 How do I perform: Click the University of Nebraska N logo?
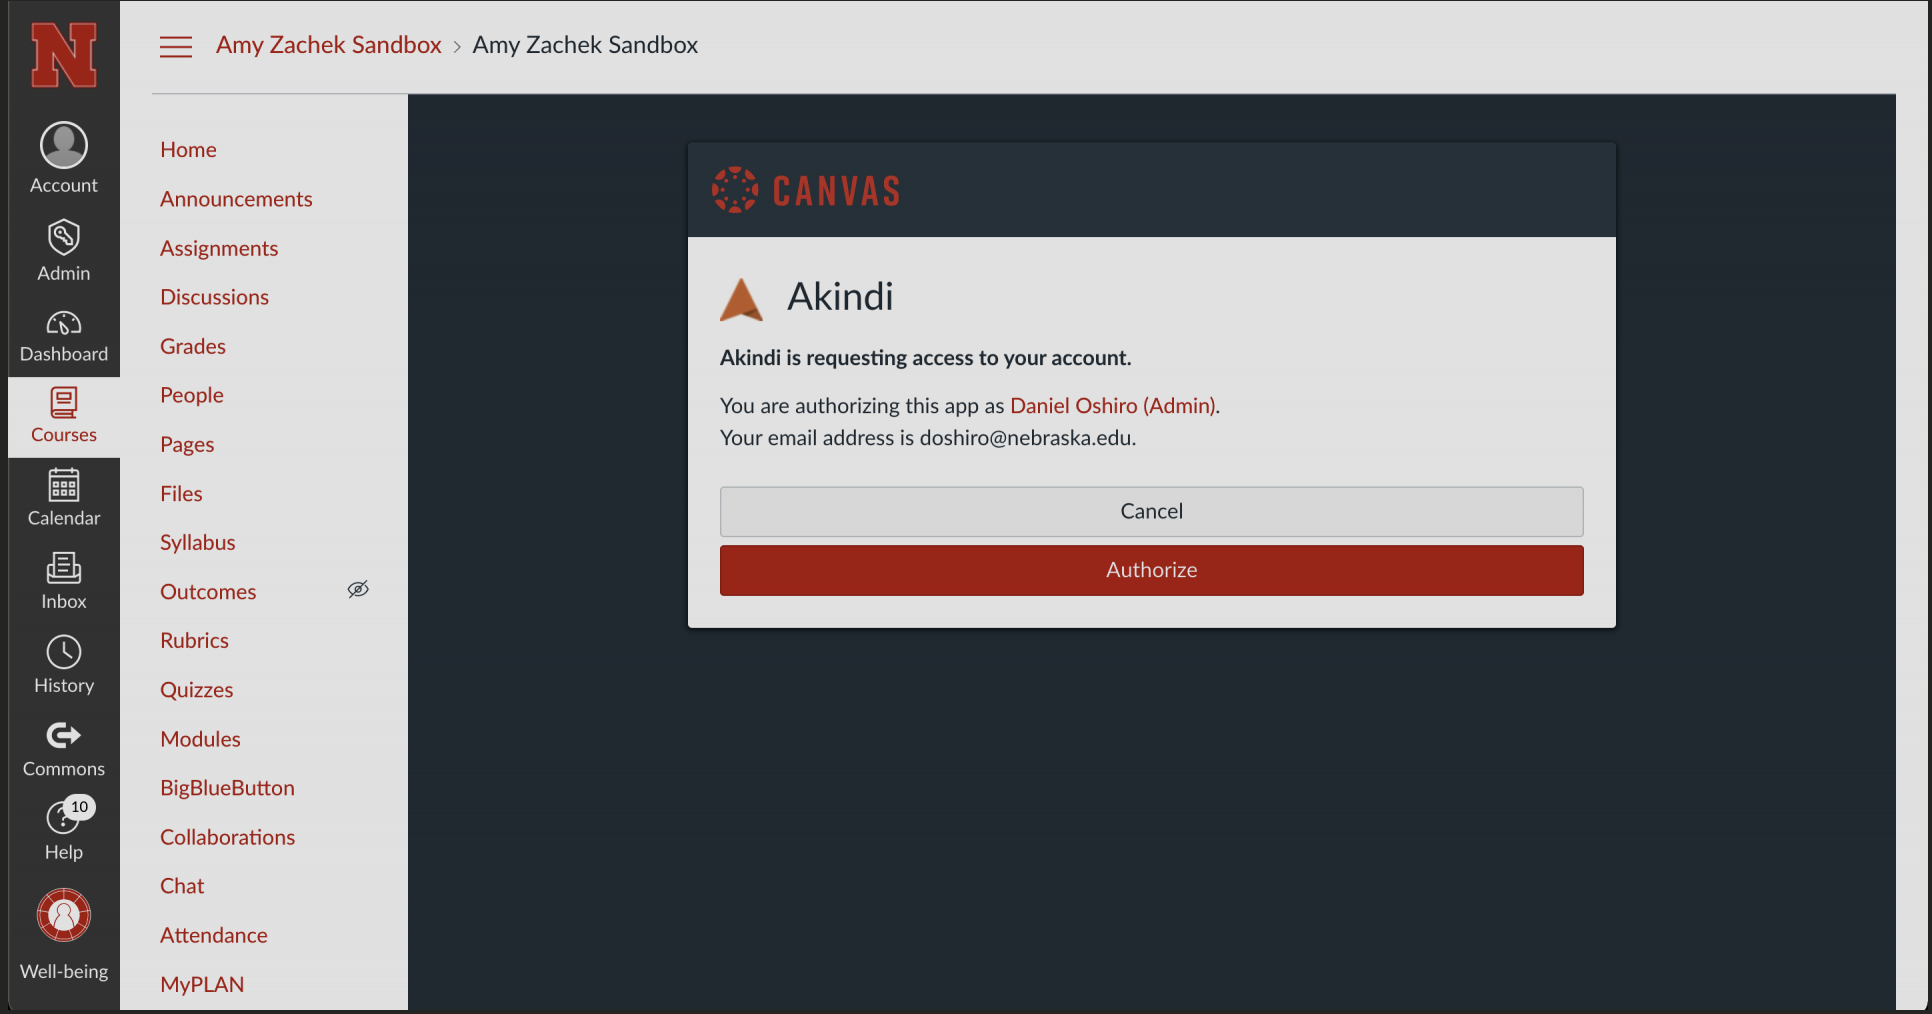tap(64, 56)
